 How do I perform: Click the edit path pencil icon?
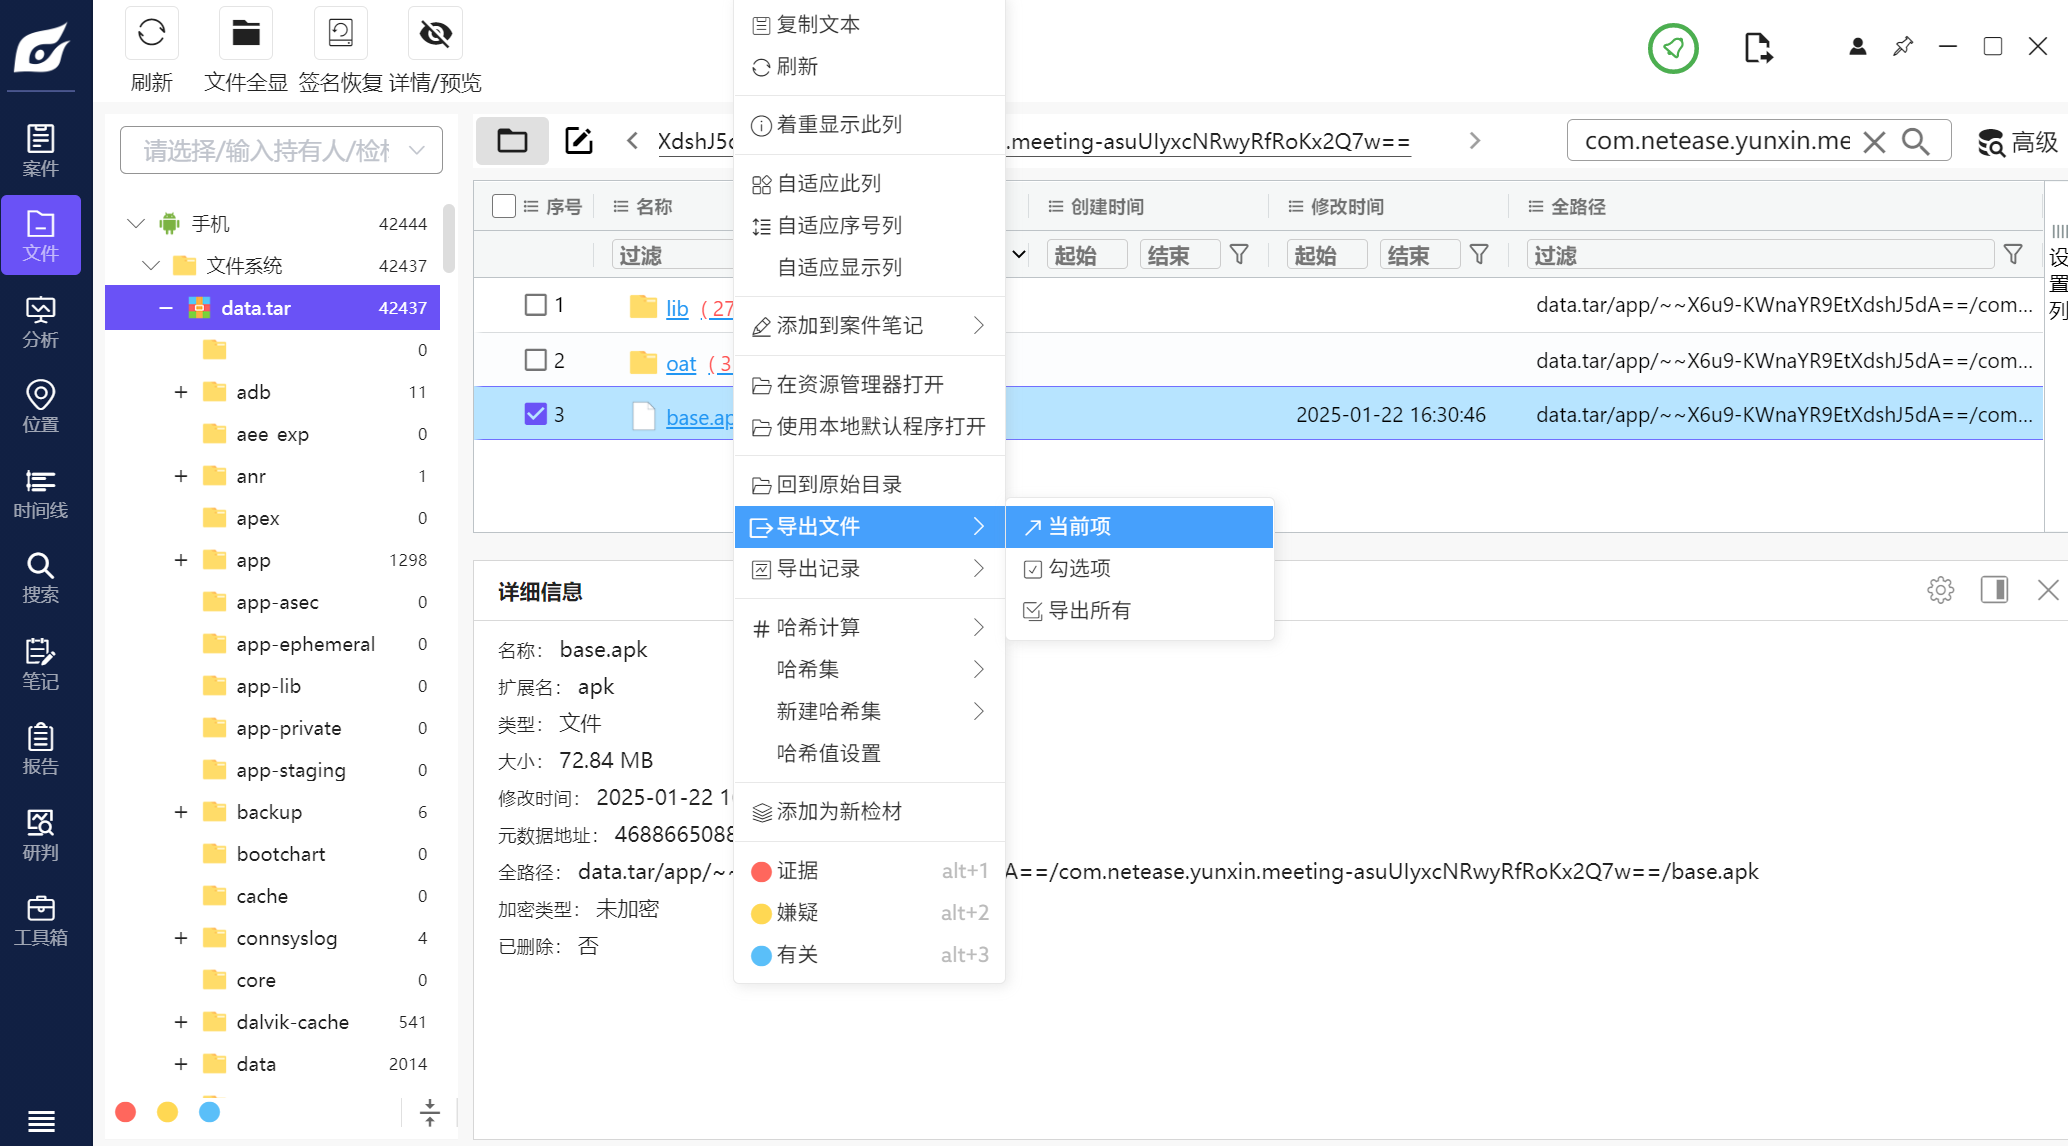click(x=579, y=141)
